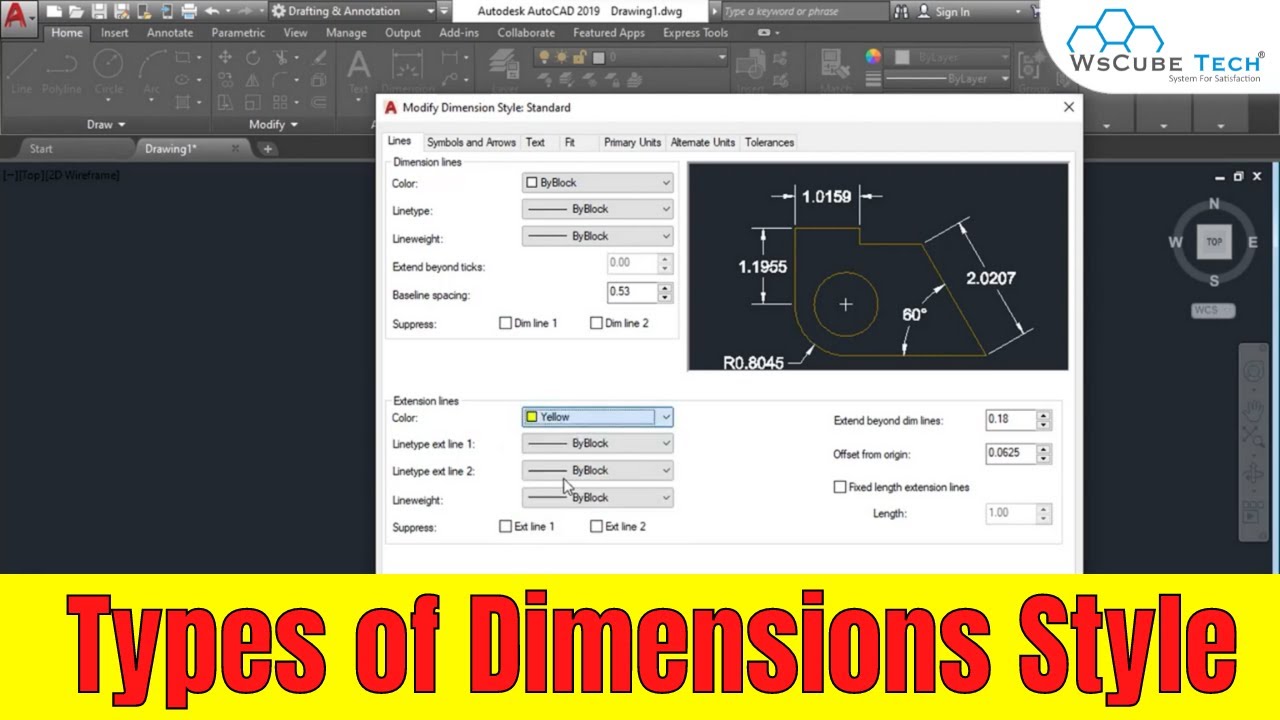Screen dimensions: 1280x720
Task: Expand the Modify panel flyout
Action: pos(274,125)
